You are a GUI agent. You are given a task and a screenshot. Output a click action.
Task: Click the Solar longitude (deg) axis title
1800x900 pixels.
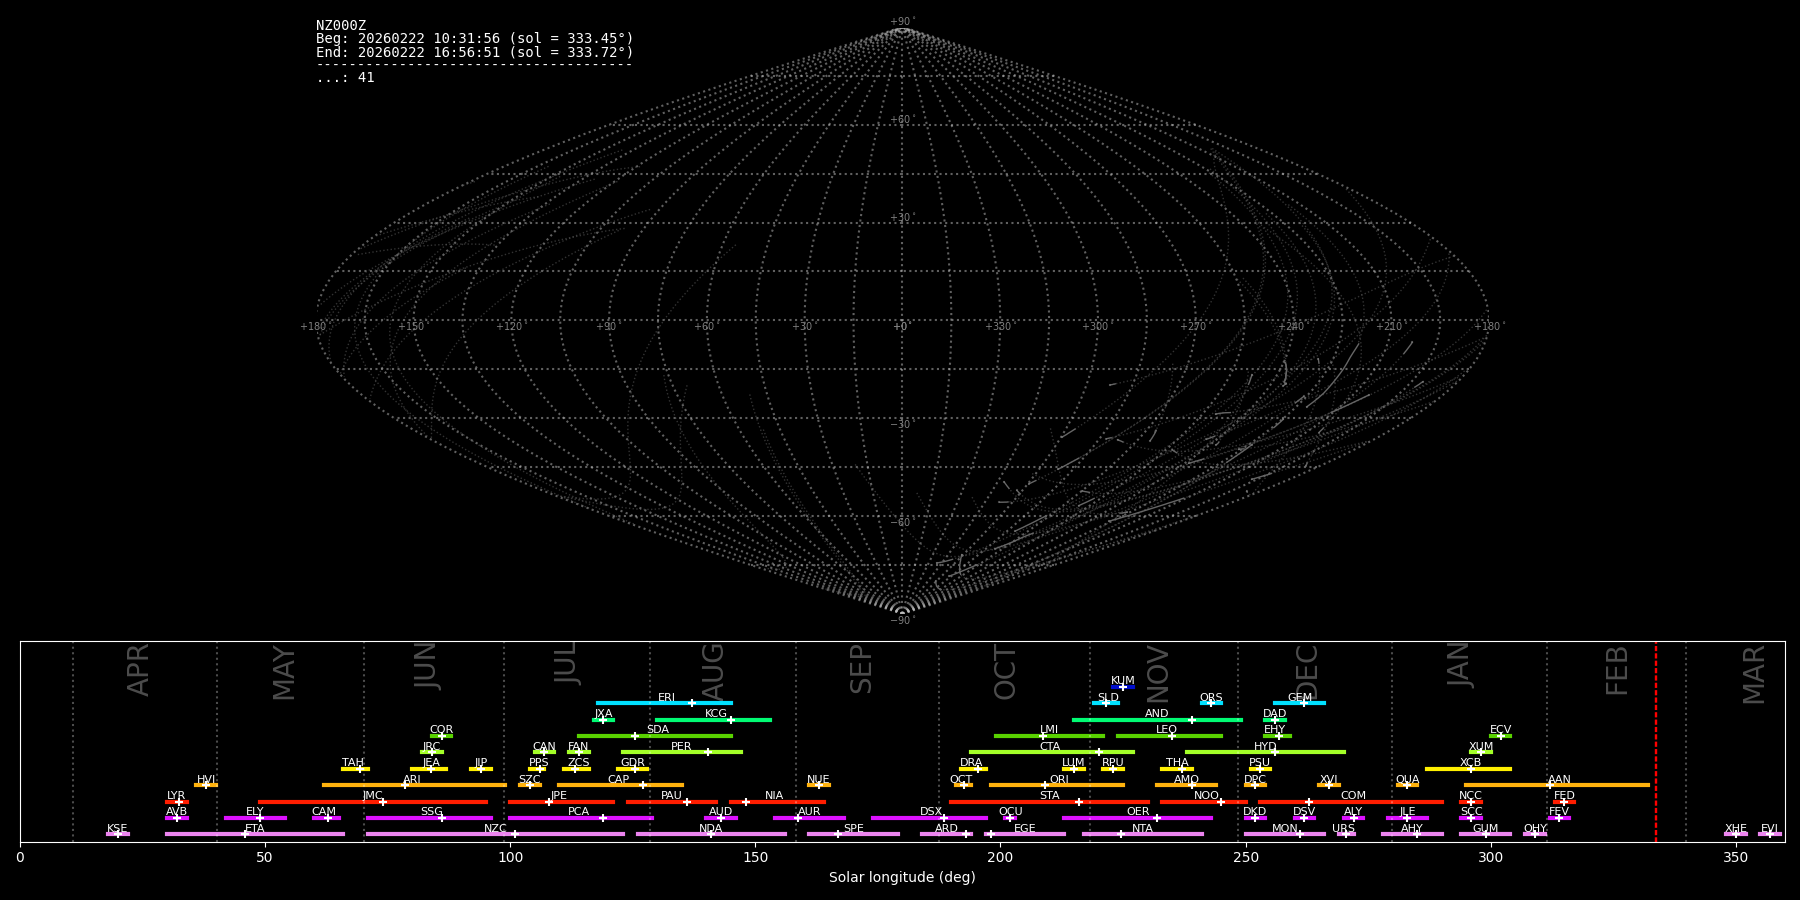click(902, 877)
